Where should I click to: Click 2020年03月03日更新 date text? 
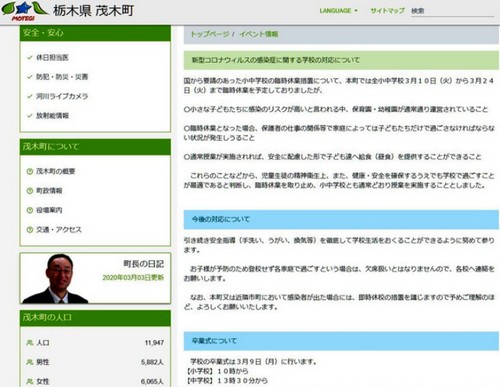point(133,278)
